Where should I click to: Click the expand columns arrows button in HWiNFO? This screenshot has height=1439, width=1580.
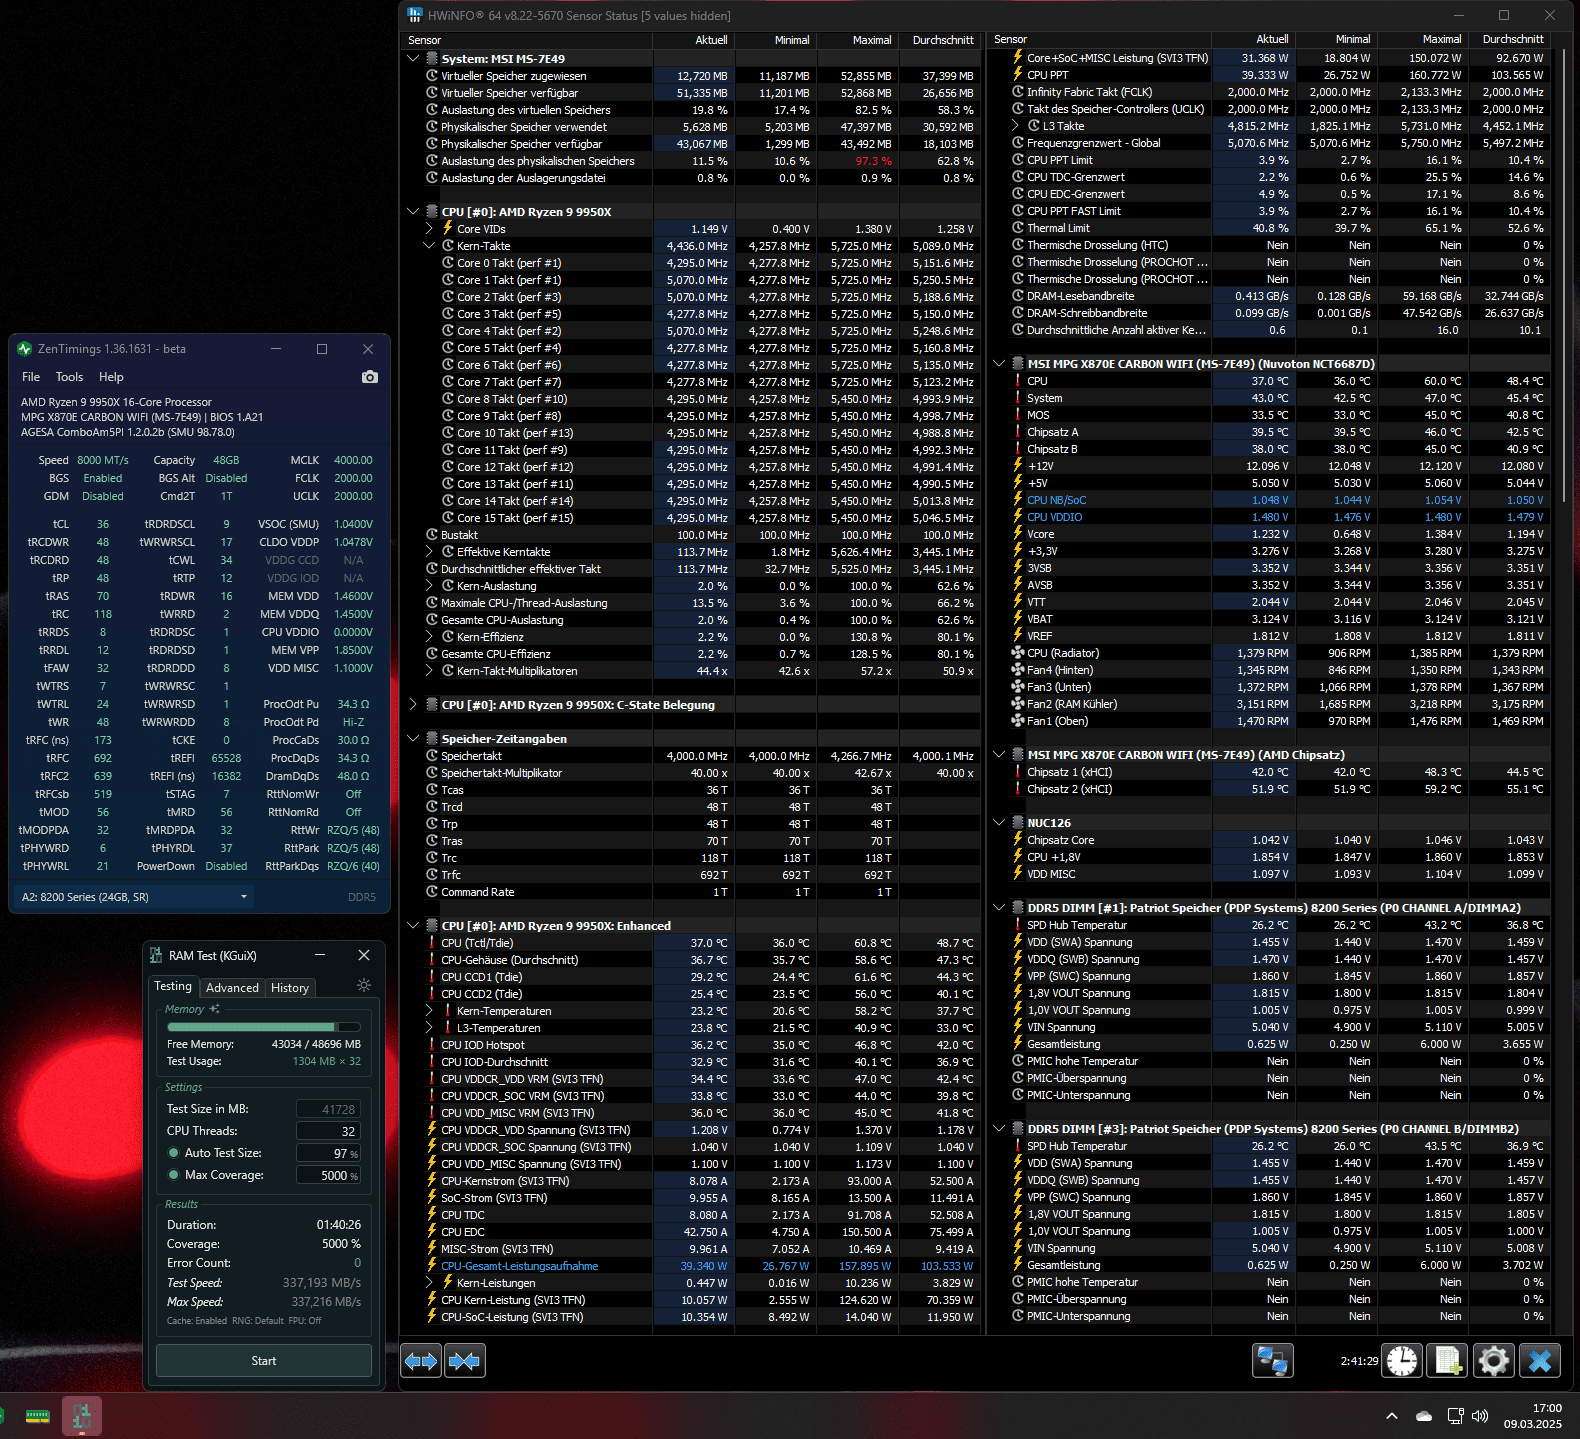(x=421, y=1361)
